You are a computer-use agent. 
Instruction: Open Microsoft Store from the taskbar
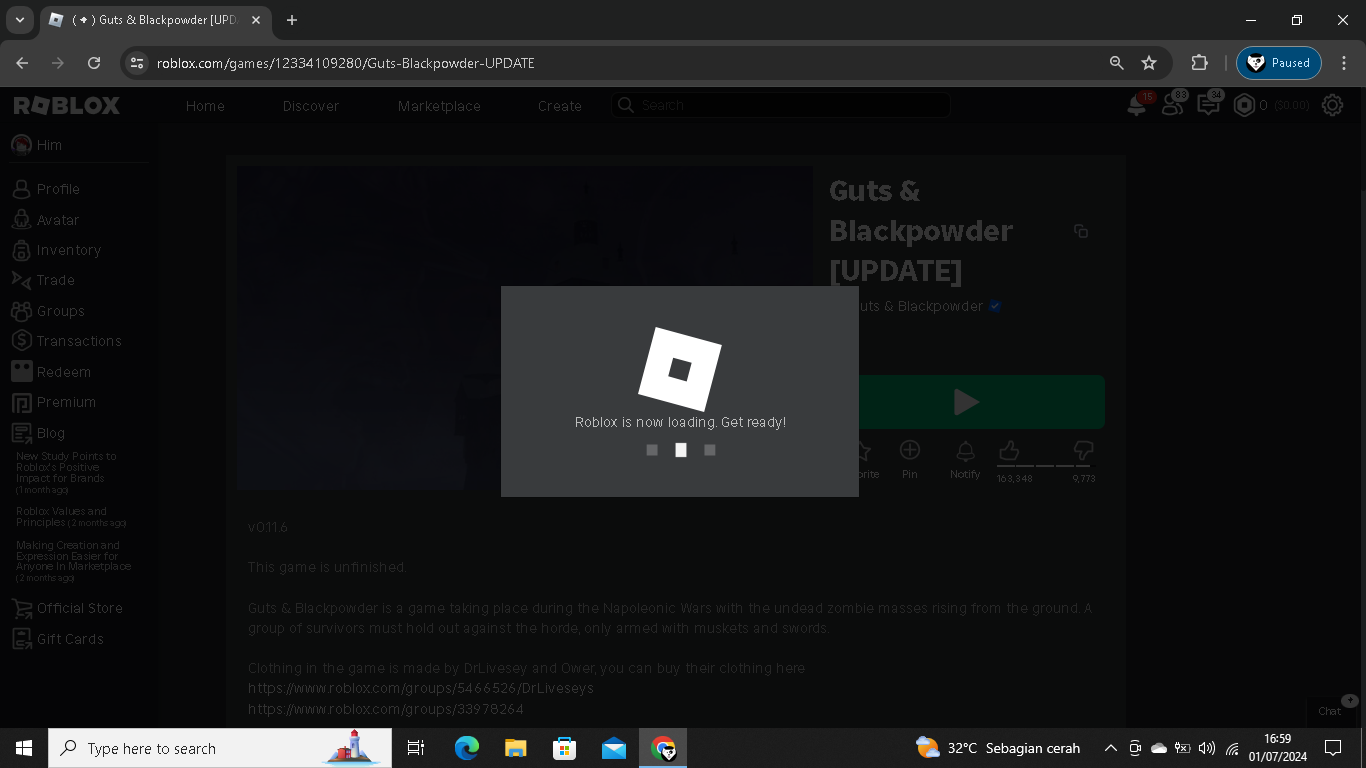565,748
